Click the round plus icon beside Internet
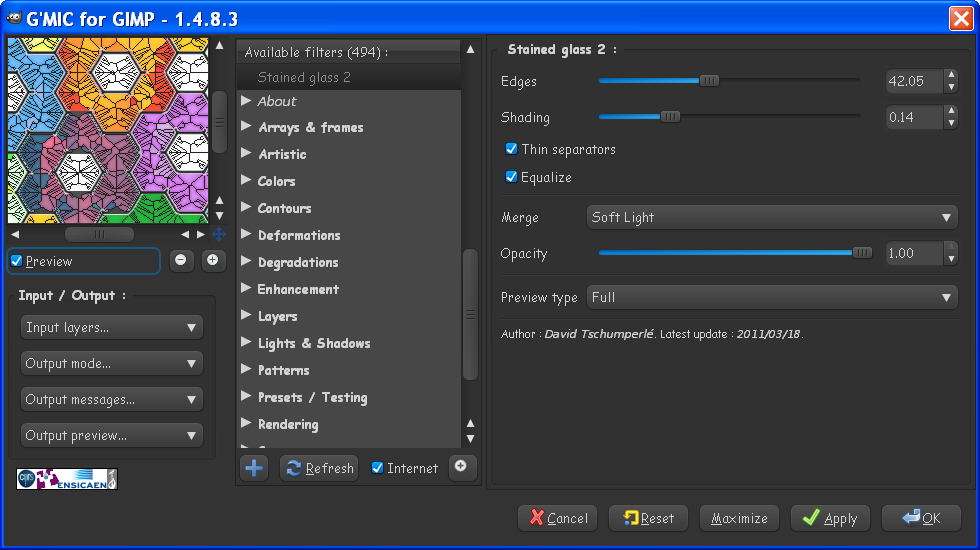 tap(461, 467)
